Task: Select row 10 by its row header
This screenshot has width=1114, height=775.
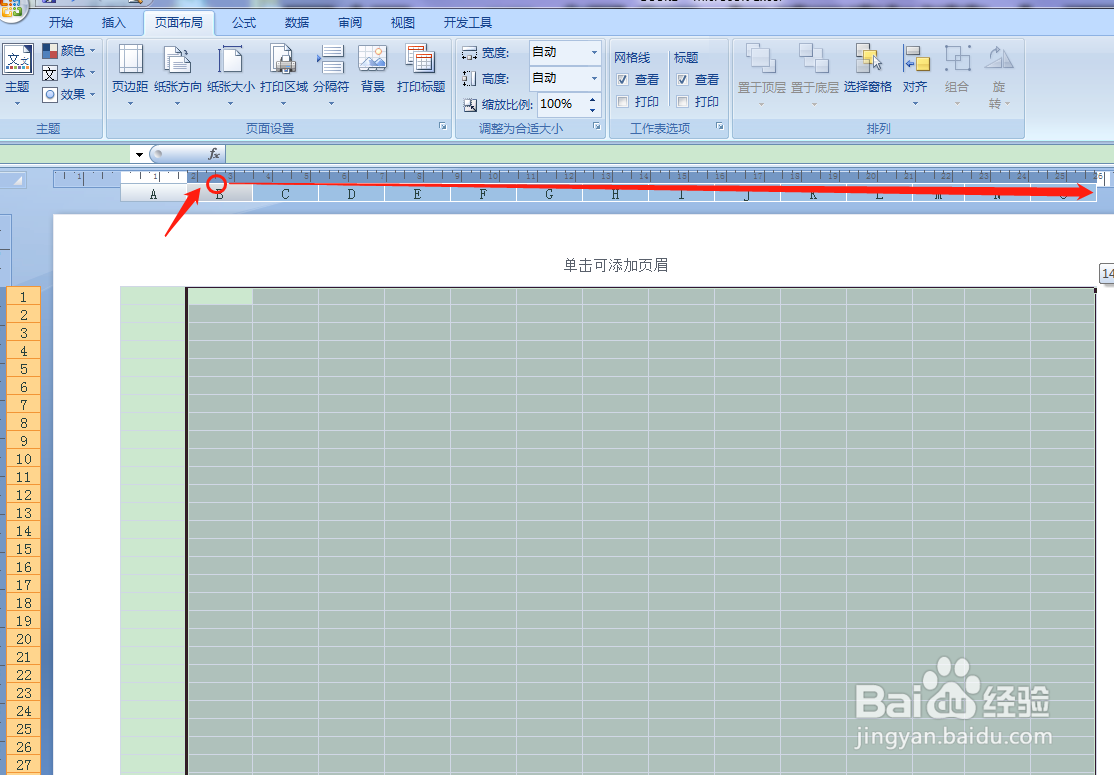Action: (x=22, y=459)
